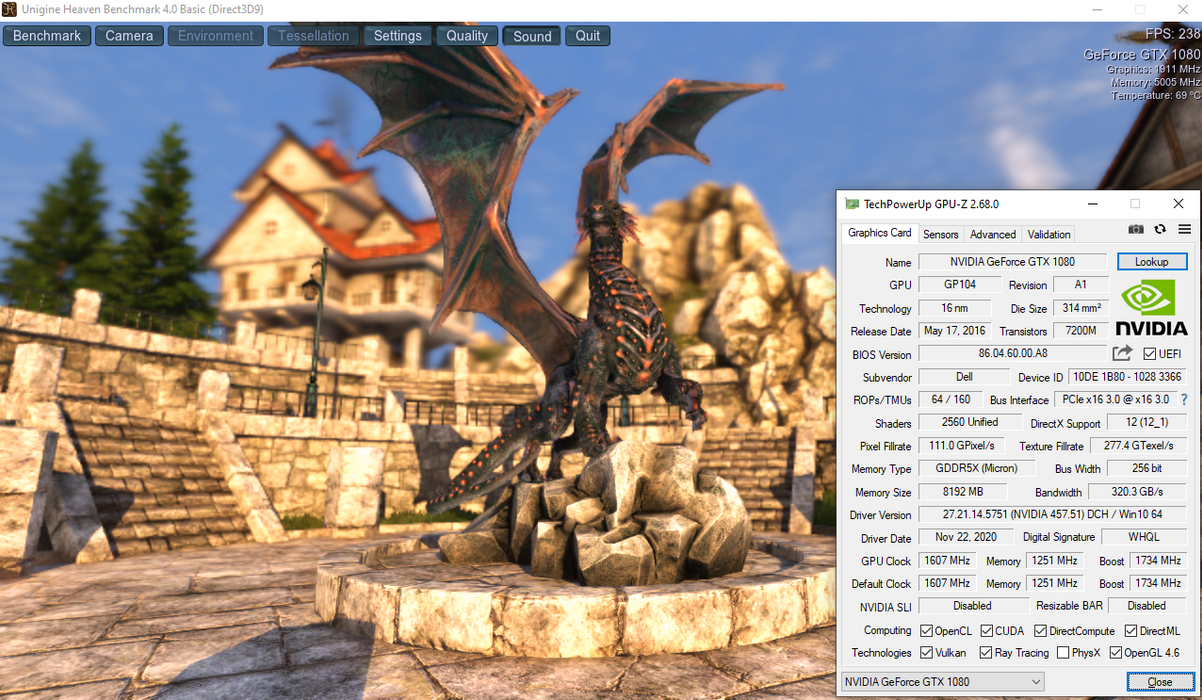
Task: Click the GPU-Z refresh icon
Action: 1160,229
